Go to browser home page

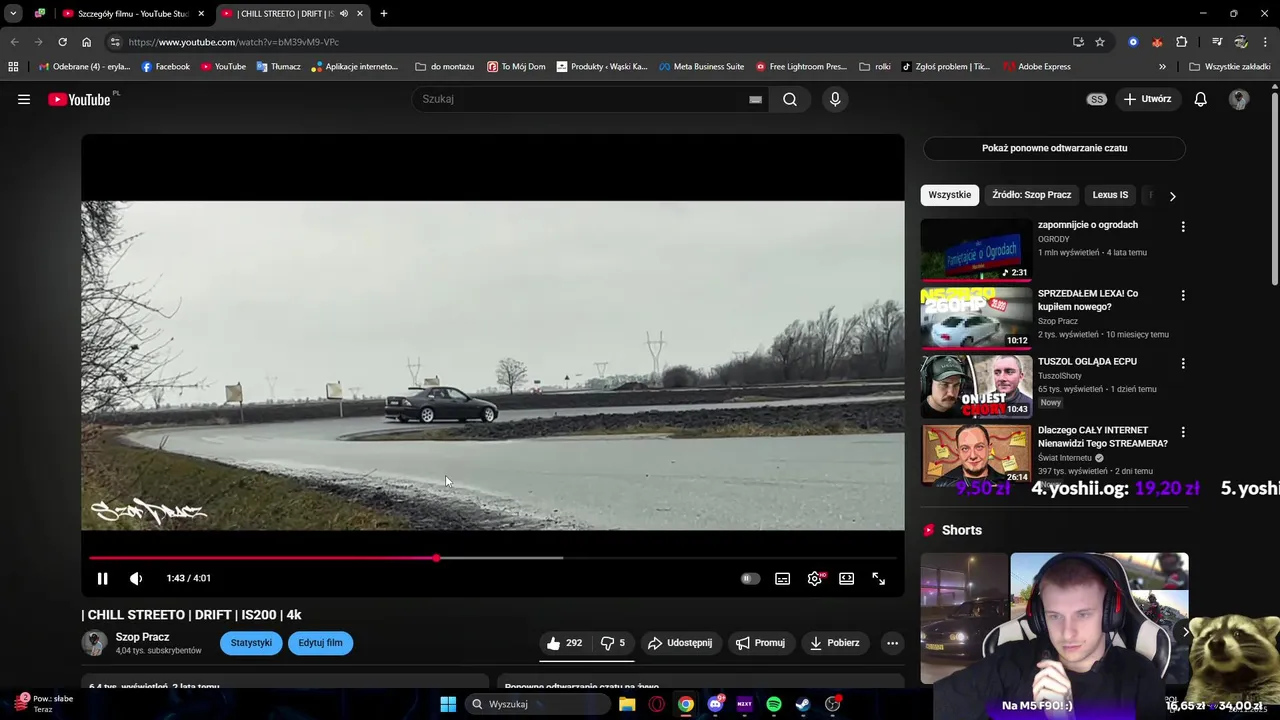tap(86, 42)
